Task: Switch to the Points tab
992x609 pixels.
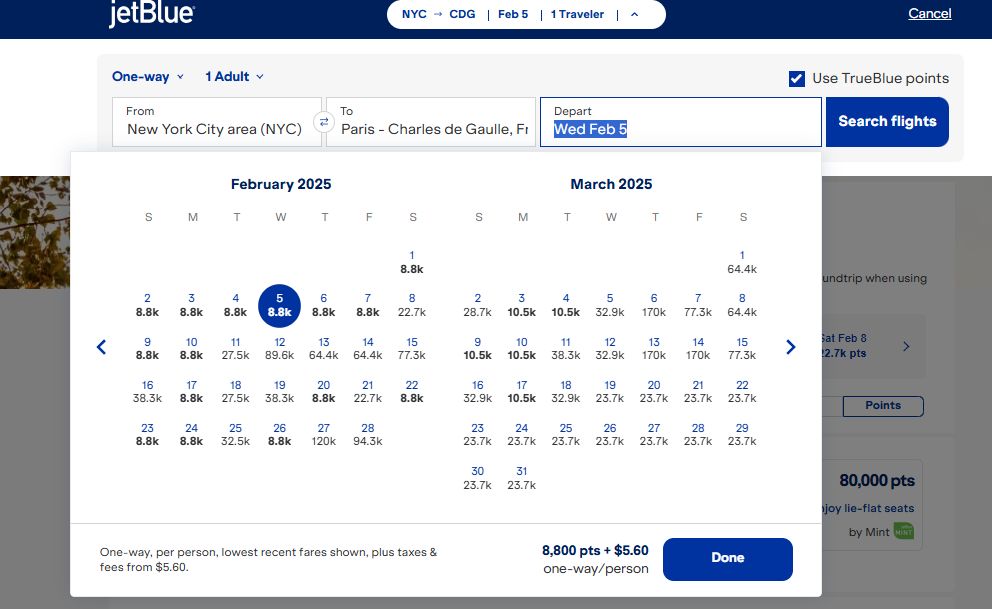Action: point(882,406)
